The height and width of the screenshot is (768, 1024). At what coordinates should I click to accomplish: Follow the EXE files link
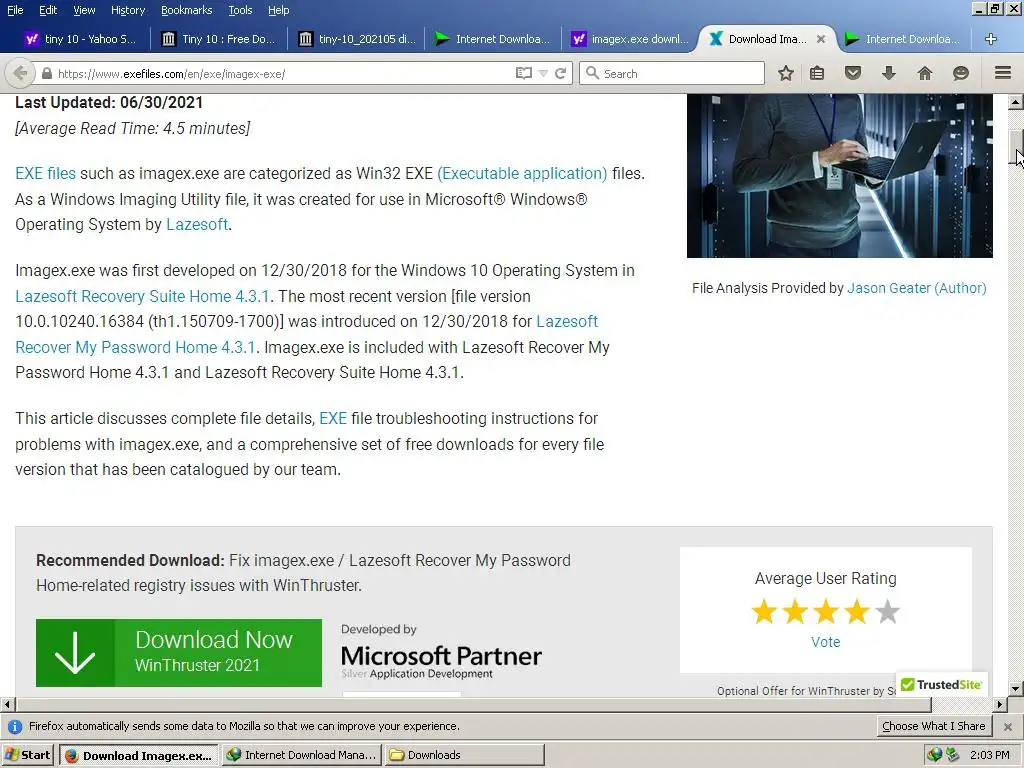coord(45,173)
